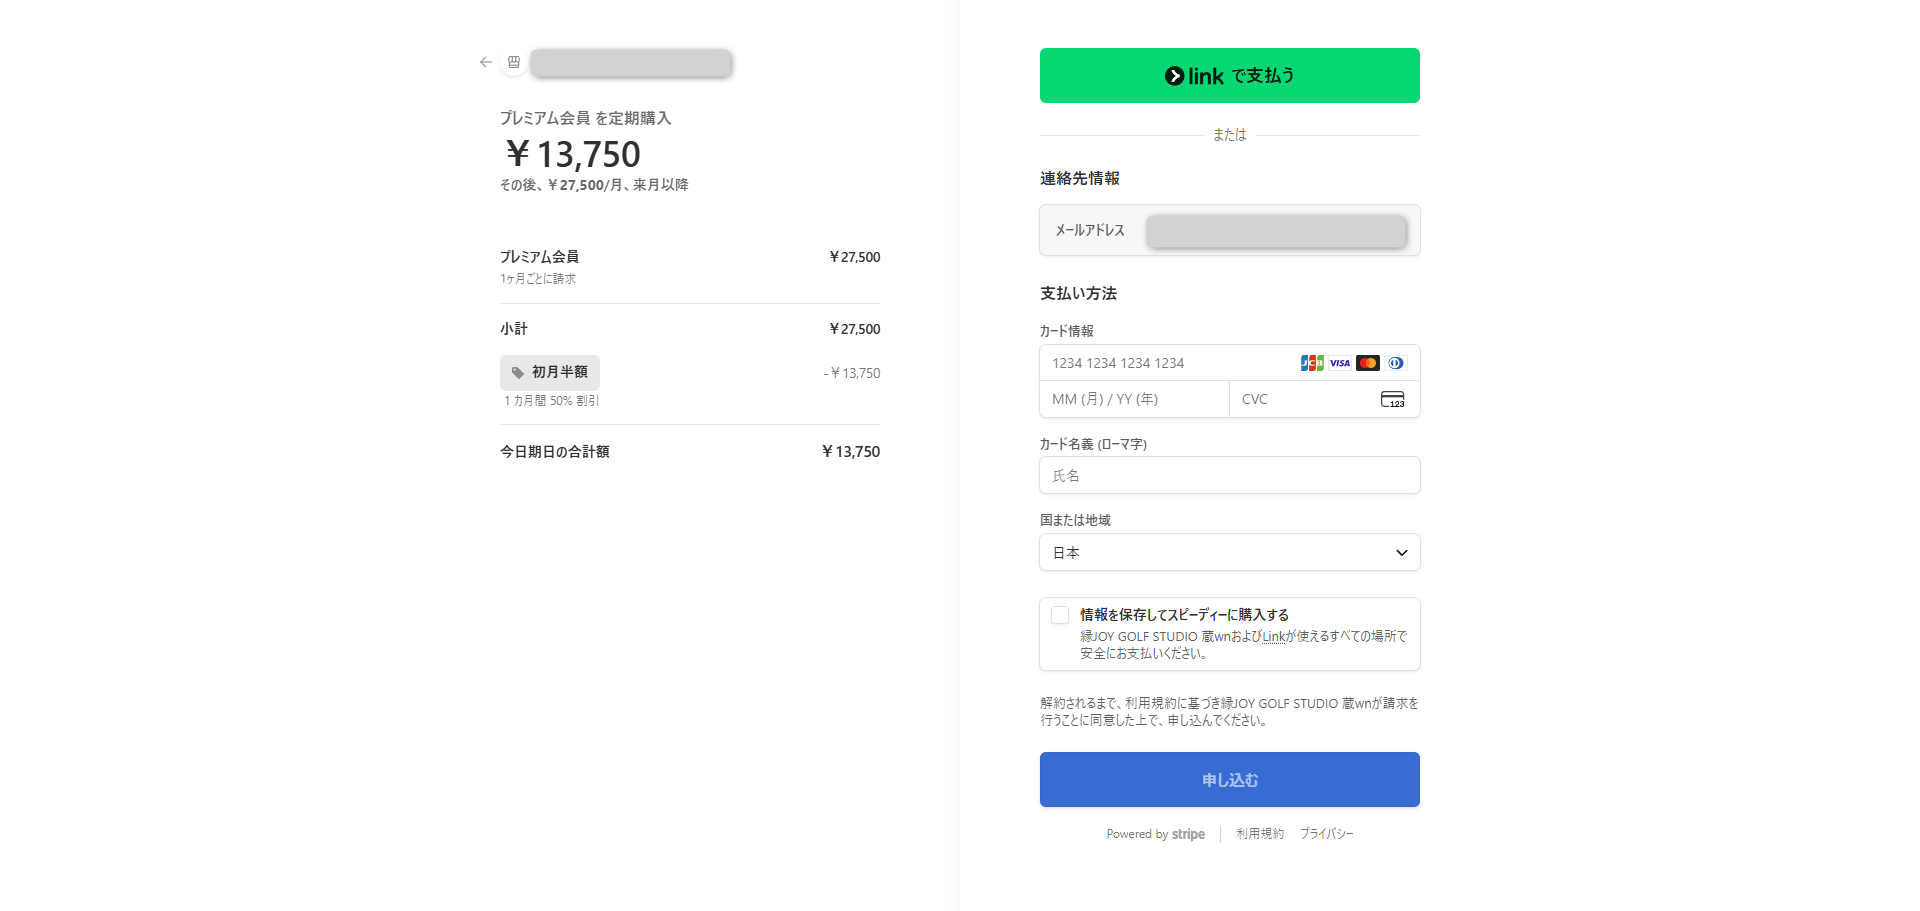Click the coupon tag icon next to 初月半額

[518, 371]
